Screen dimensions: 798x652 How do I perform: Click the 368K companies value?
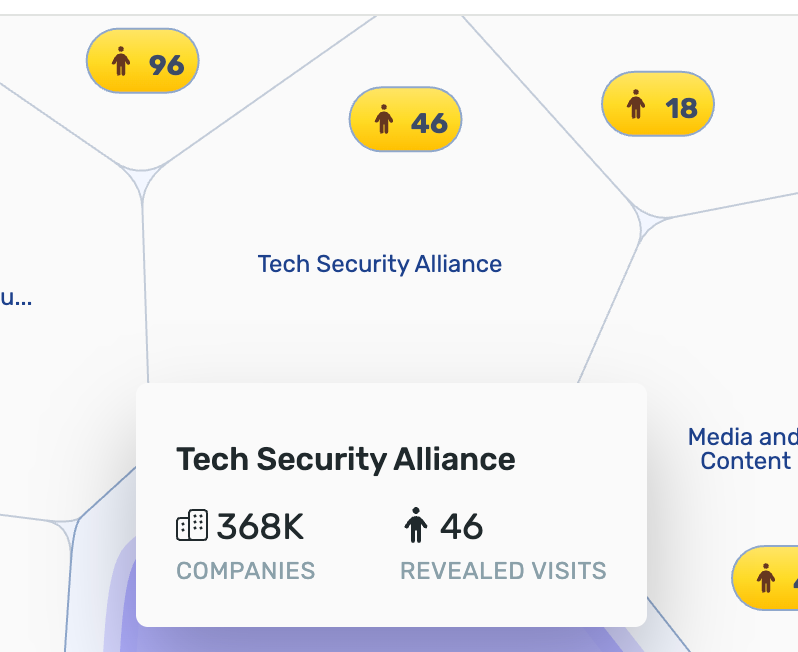(260, 526)
